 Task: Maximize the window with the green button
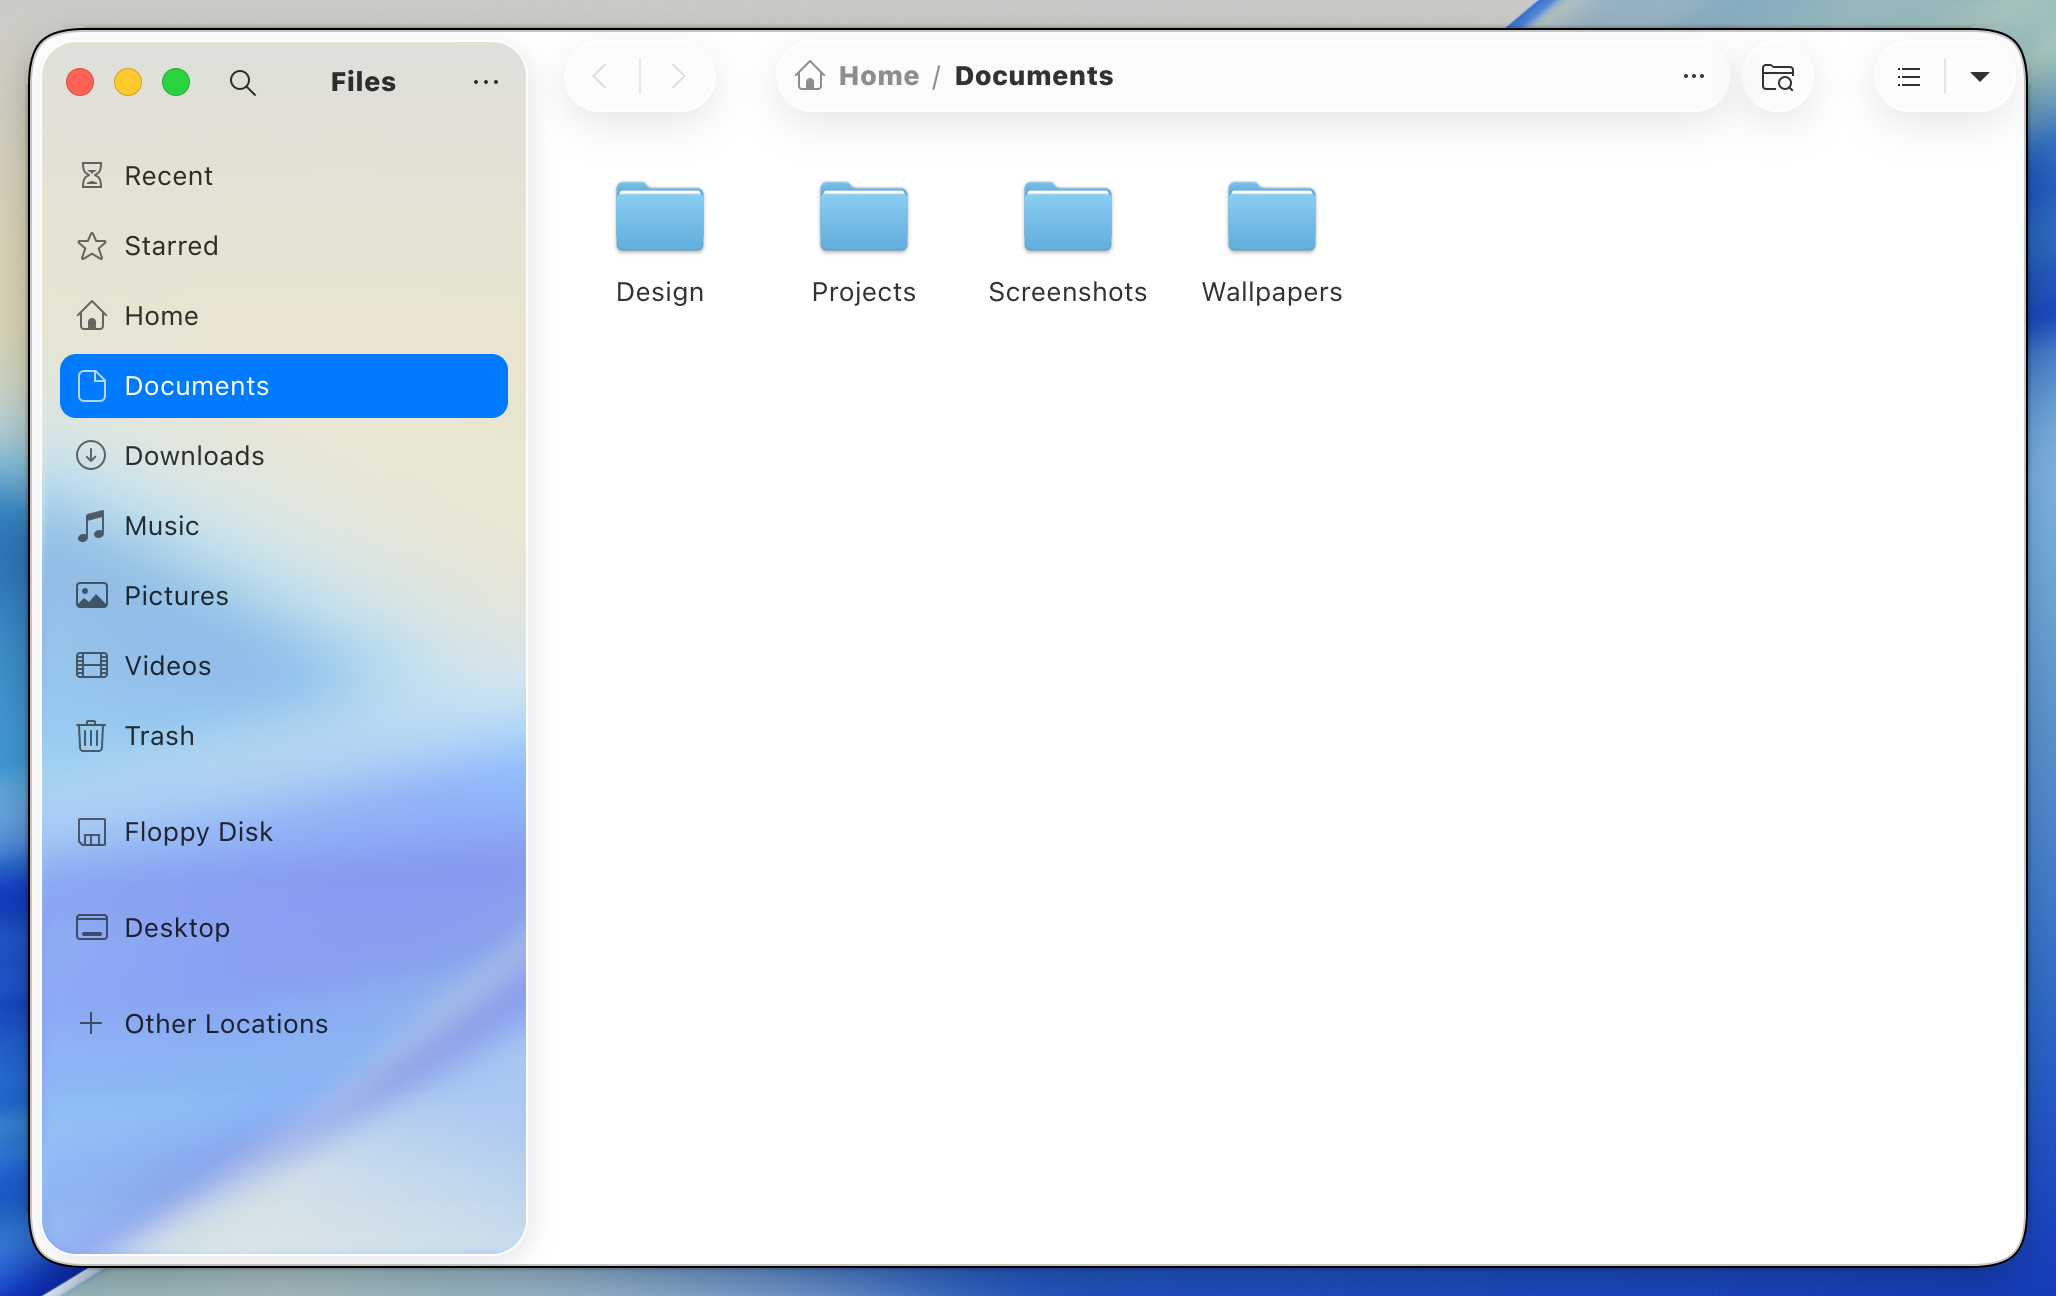(x=176, y=82)
